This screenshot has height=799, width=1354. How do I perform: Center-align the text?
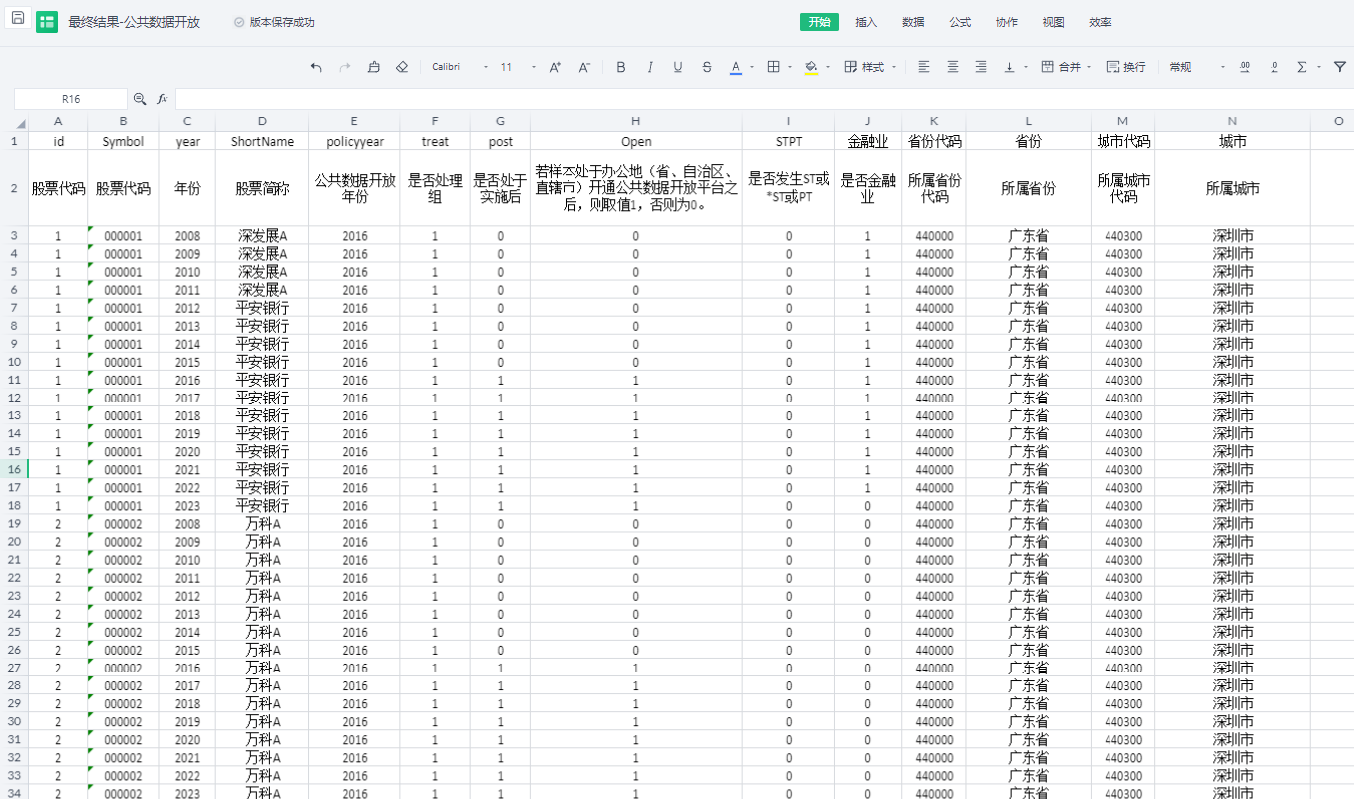[x=953, y=67]
